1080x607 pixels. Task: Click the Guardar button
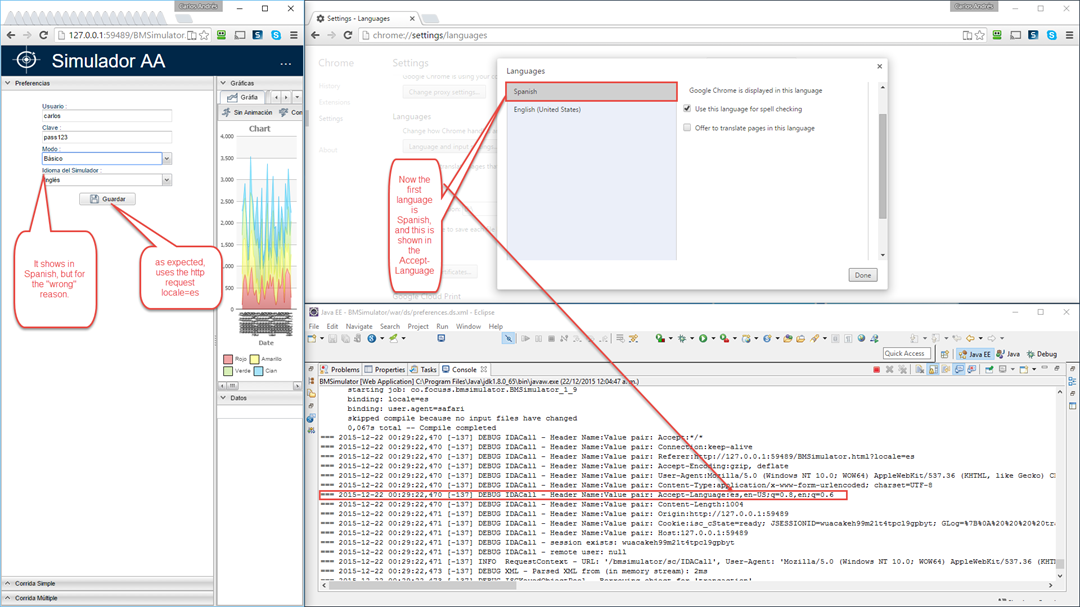point(107,199)
